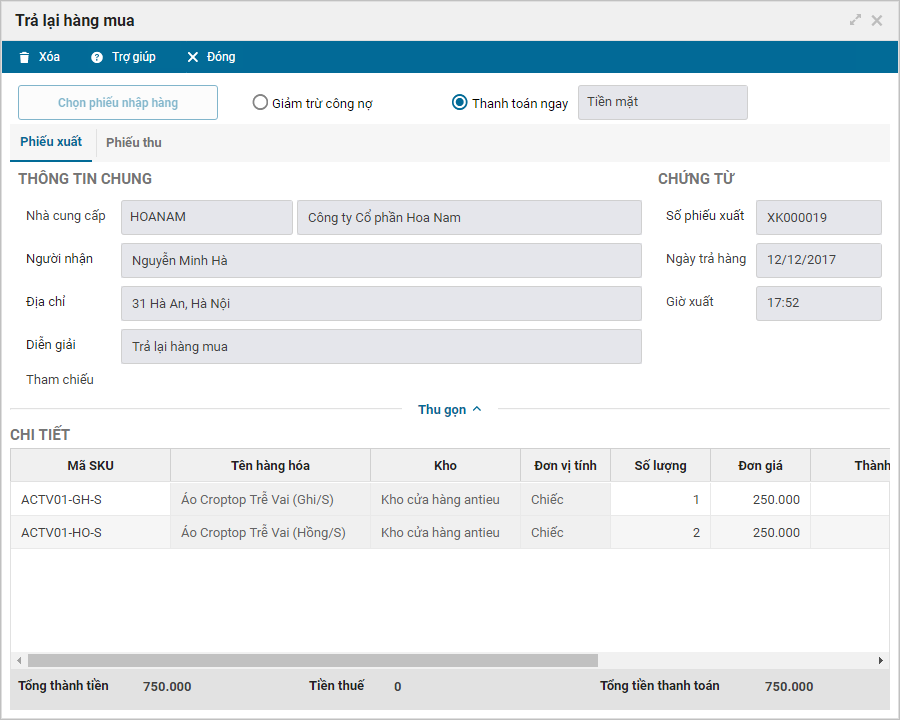Click the Kho cell in ACTV01-GH-S row
This screenshot has height=720, width=900.
(445, 500)
